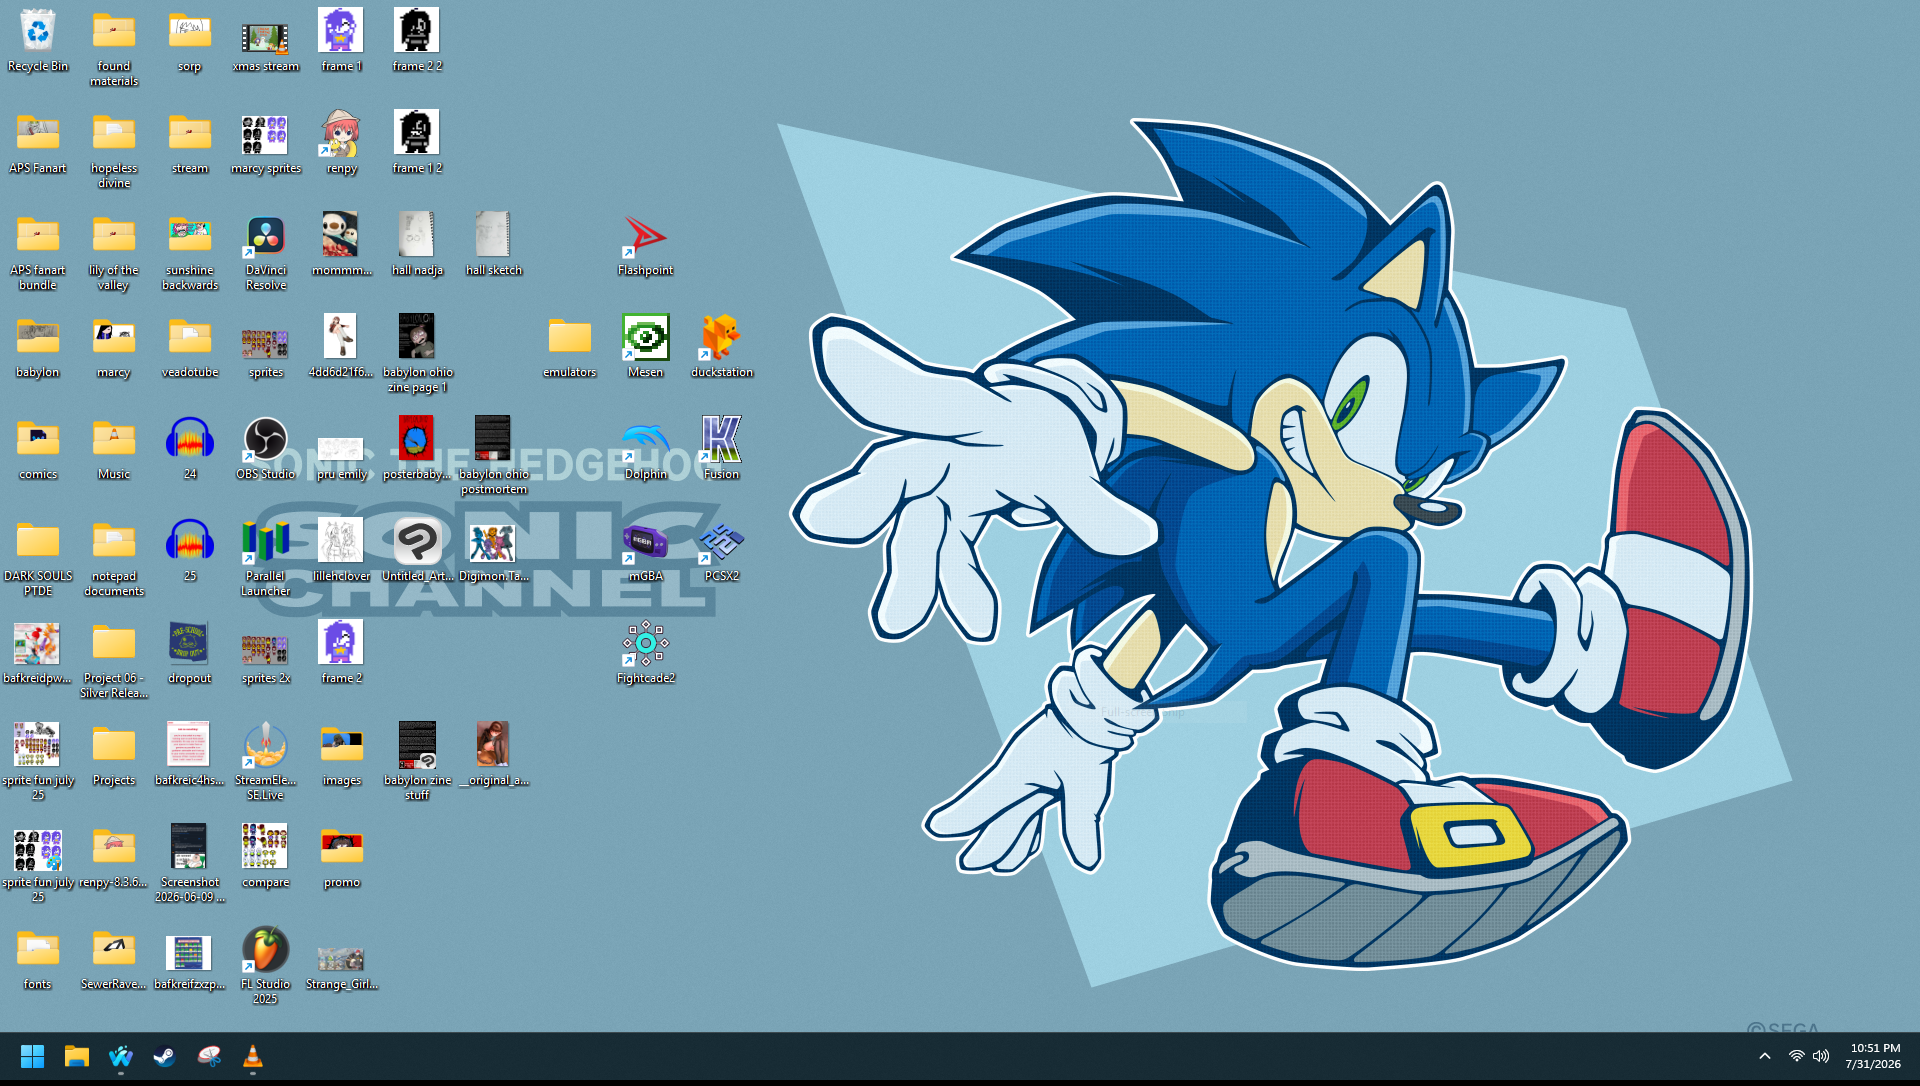Open the Music folder

pos(114,448)
